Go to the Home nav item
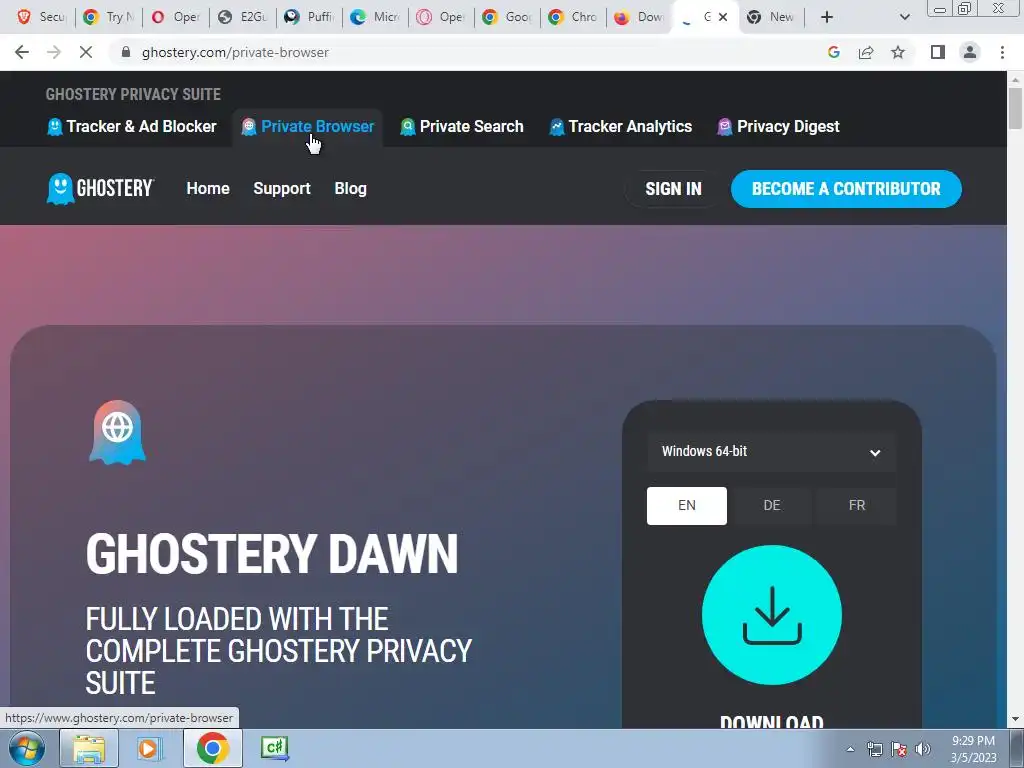Image resolution: width=1024 pixels, height=768 pixels. (x=208, y=189)
